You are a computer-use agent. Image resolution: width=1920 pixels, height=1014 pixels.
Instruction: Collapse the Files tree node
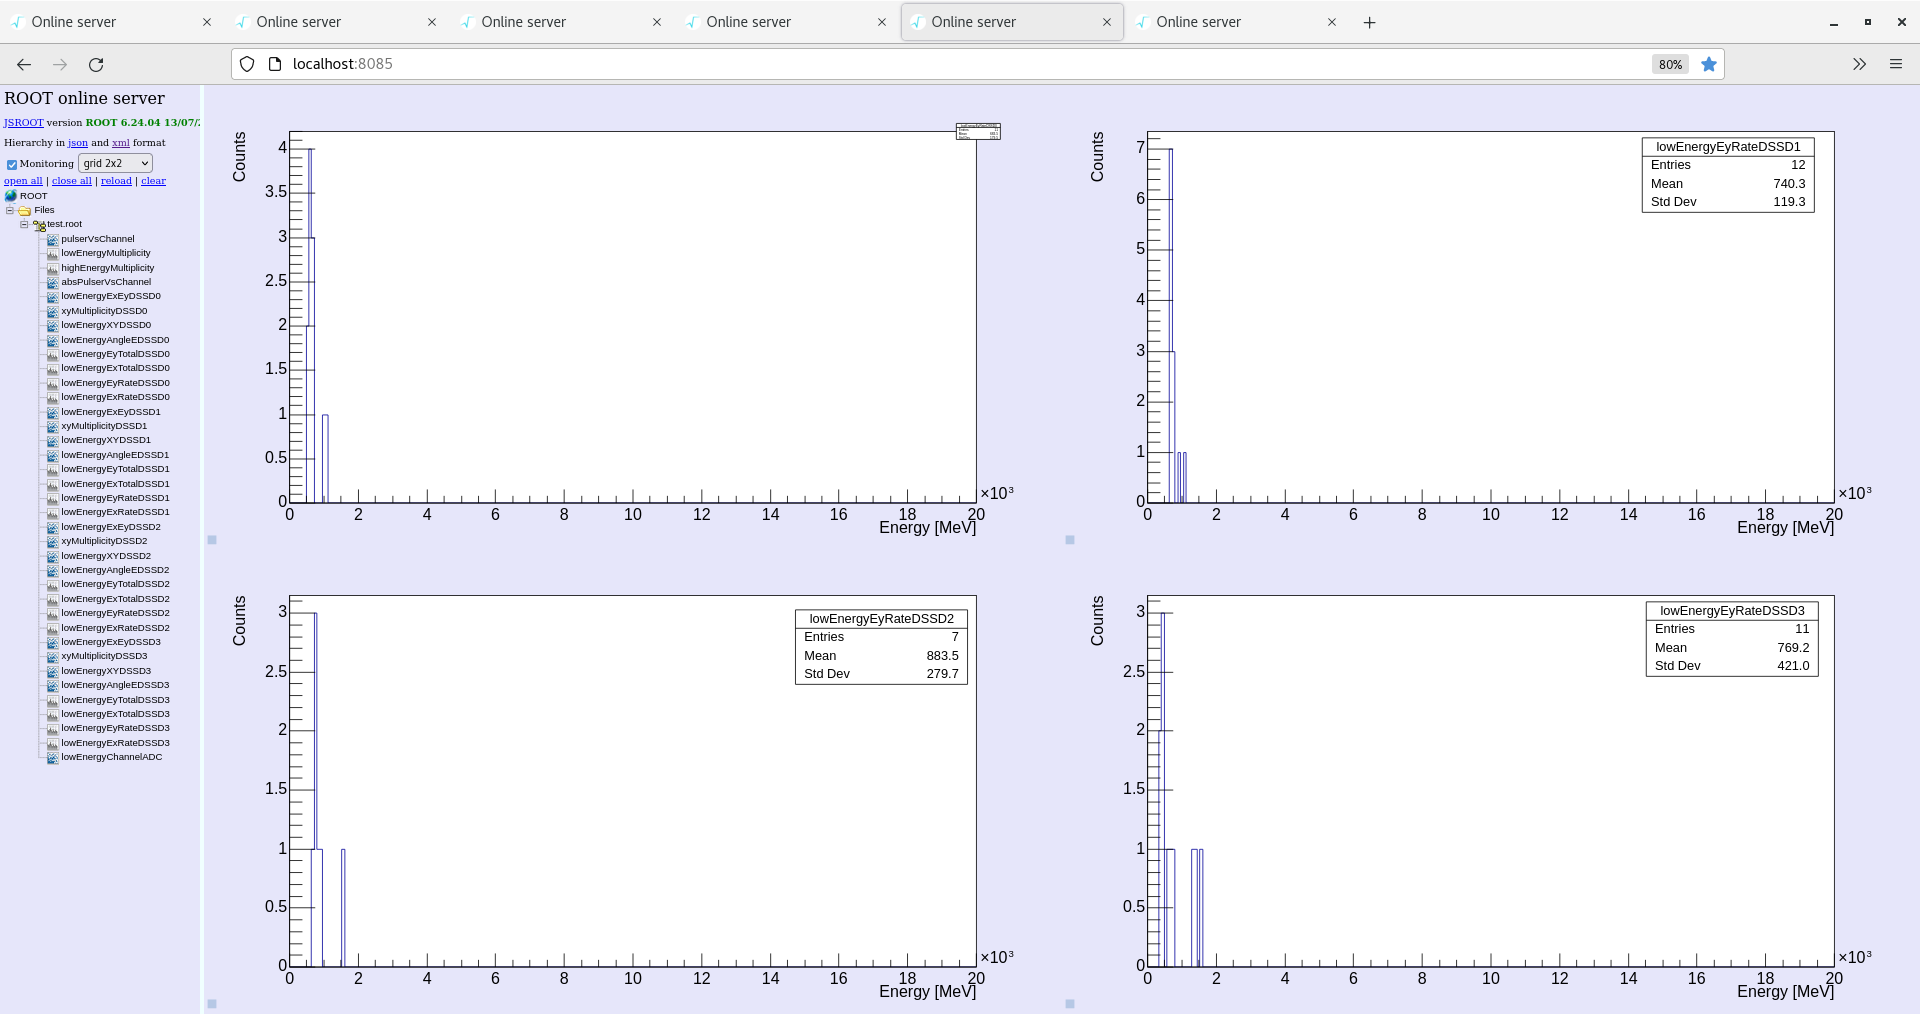click(x=10, y=210)
